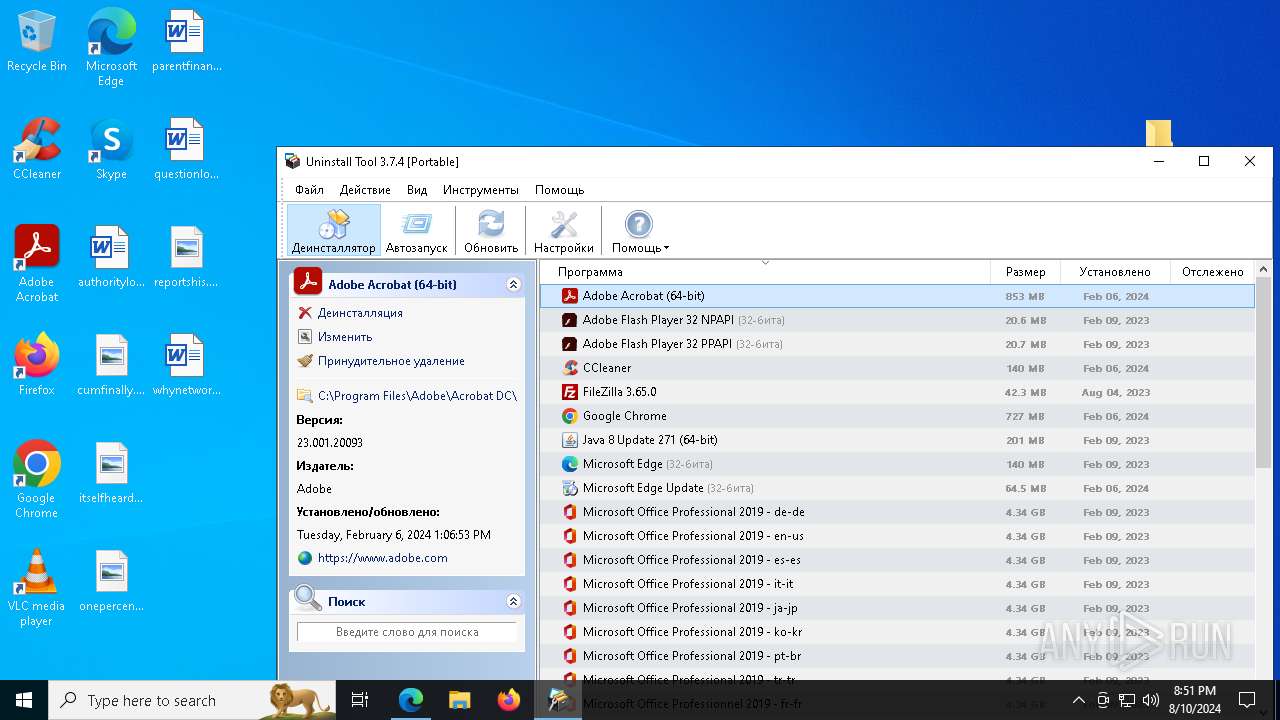Sort list by Программа column header
Viewport: 1280px width, 720px height.
(765, 272)
